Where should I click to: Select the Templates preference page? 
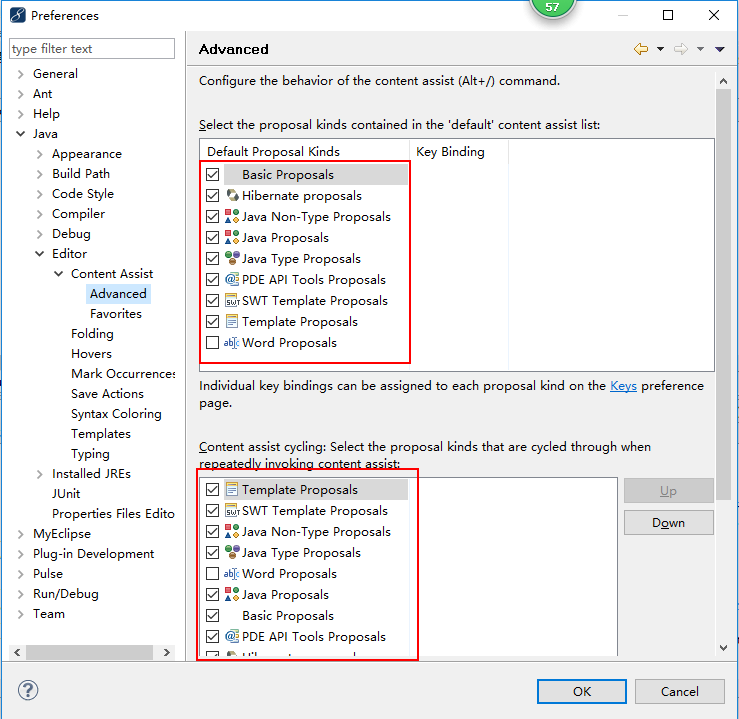click(101, 434)
